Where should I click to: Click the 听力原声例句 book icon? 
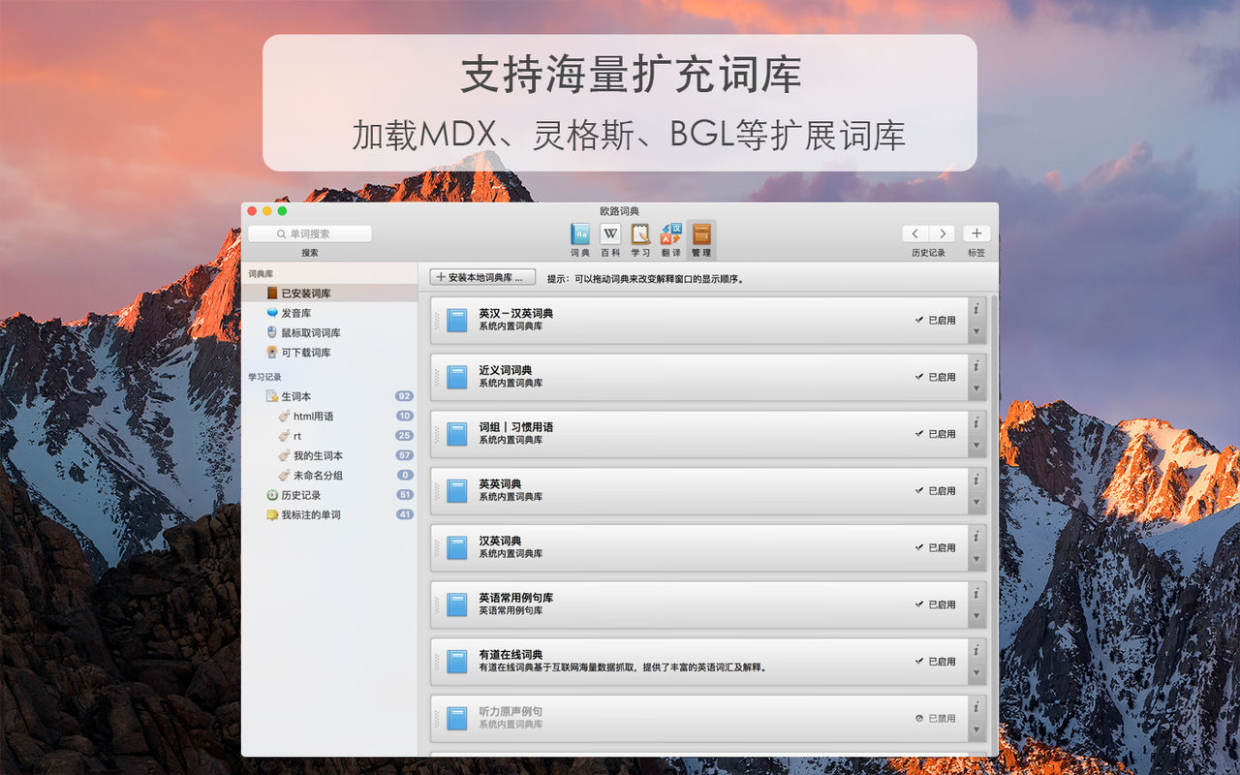tap(457, 718)
